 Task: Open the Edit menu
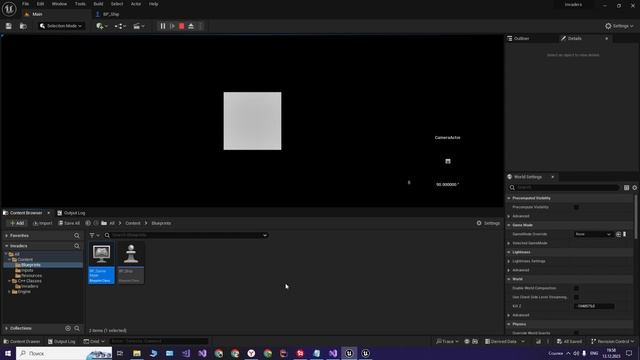(x=40, y=4)
